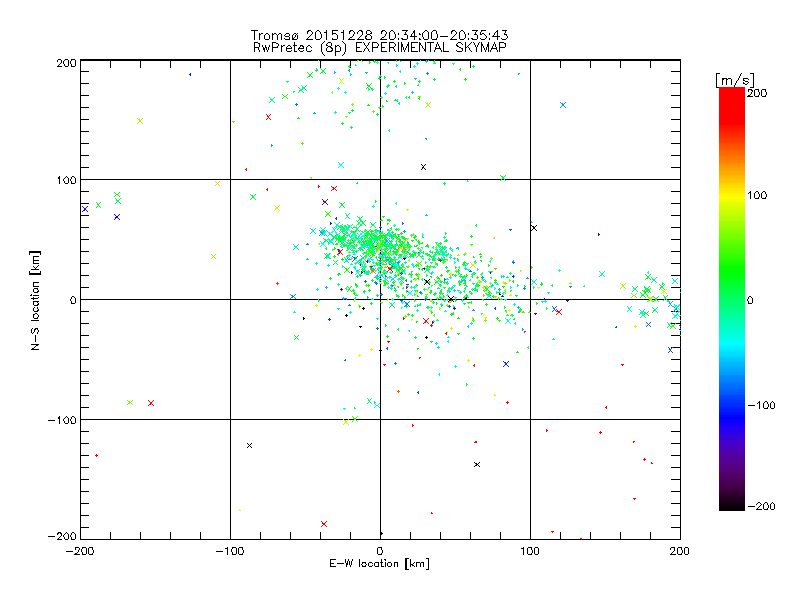This screenshot has height=600, width=800.
Task: Click colorbar tick label "200"
Action: 757,93
